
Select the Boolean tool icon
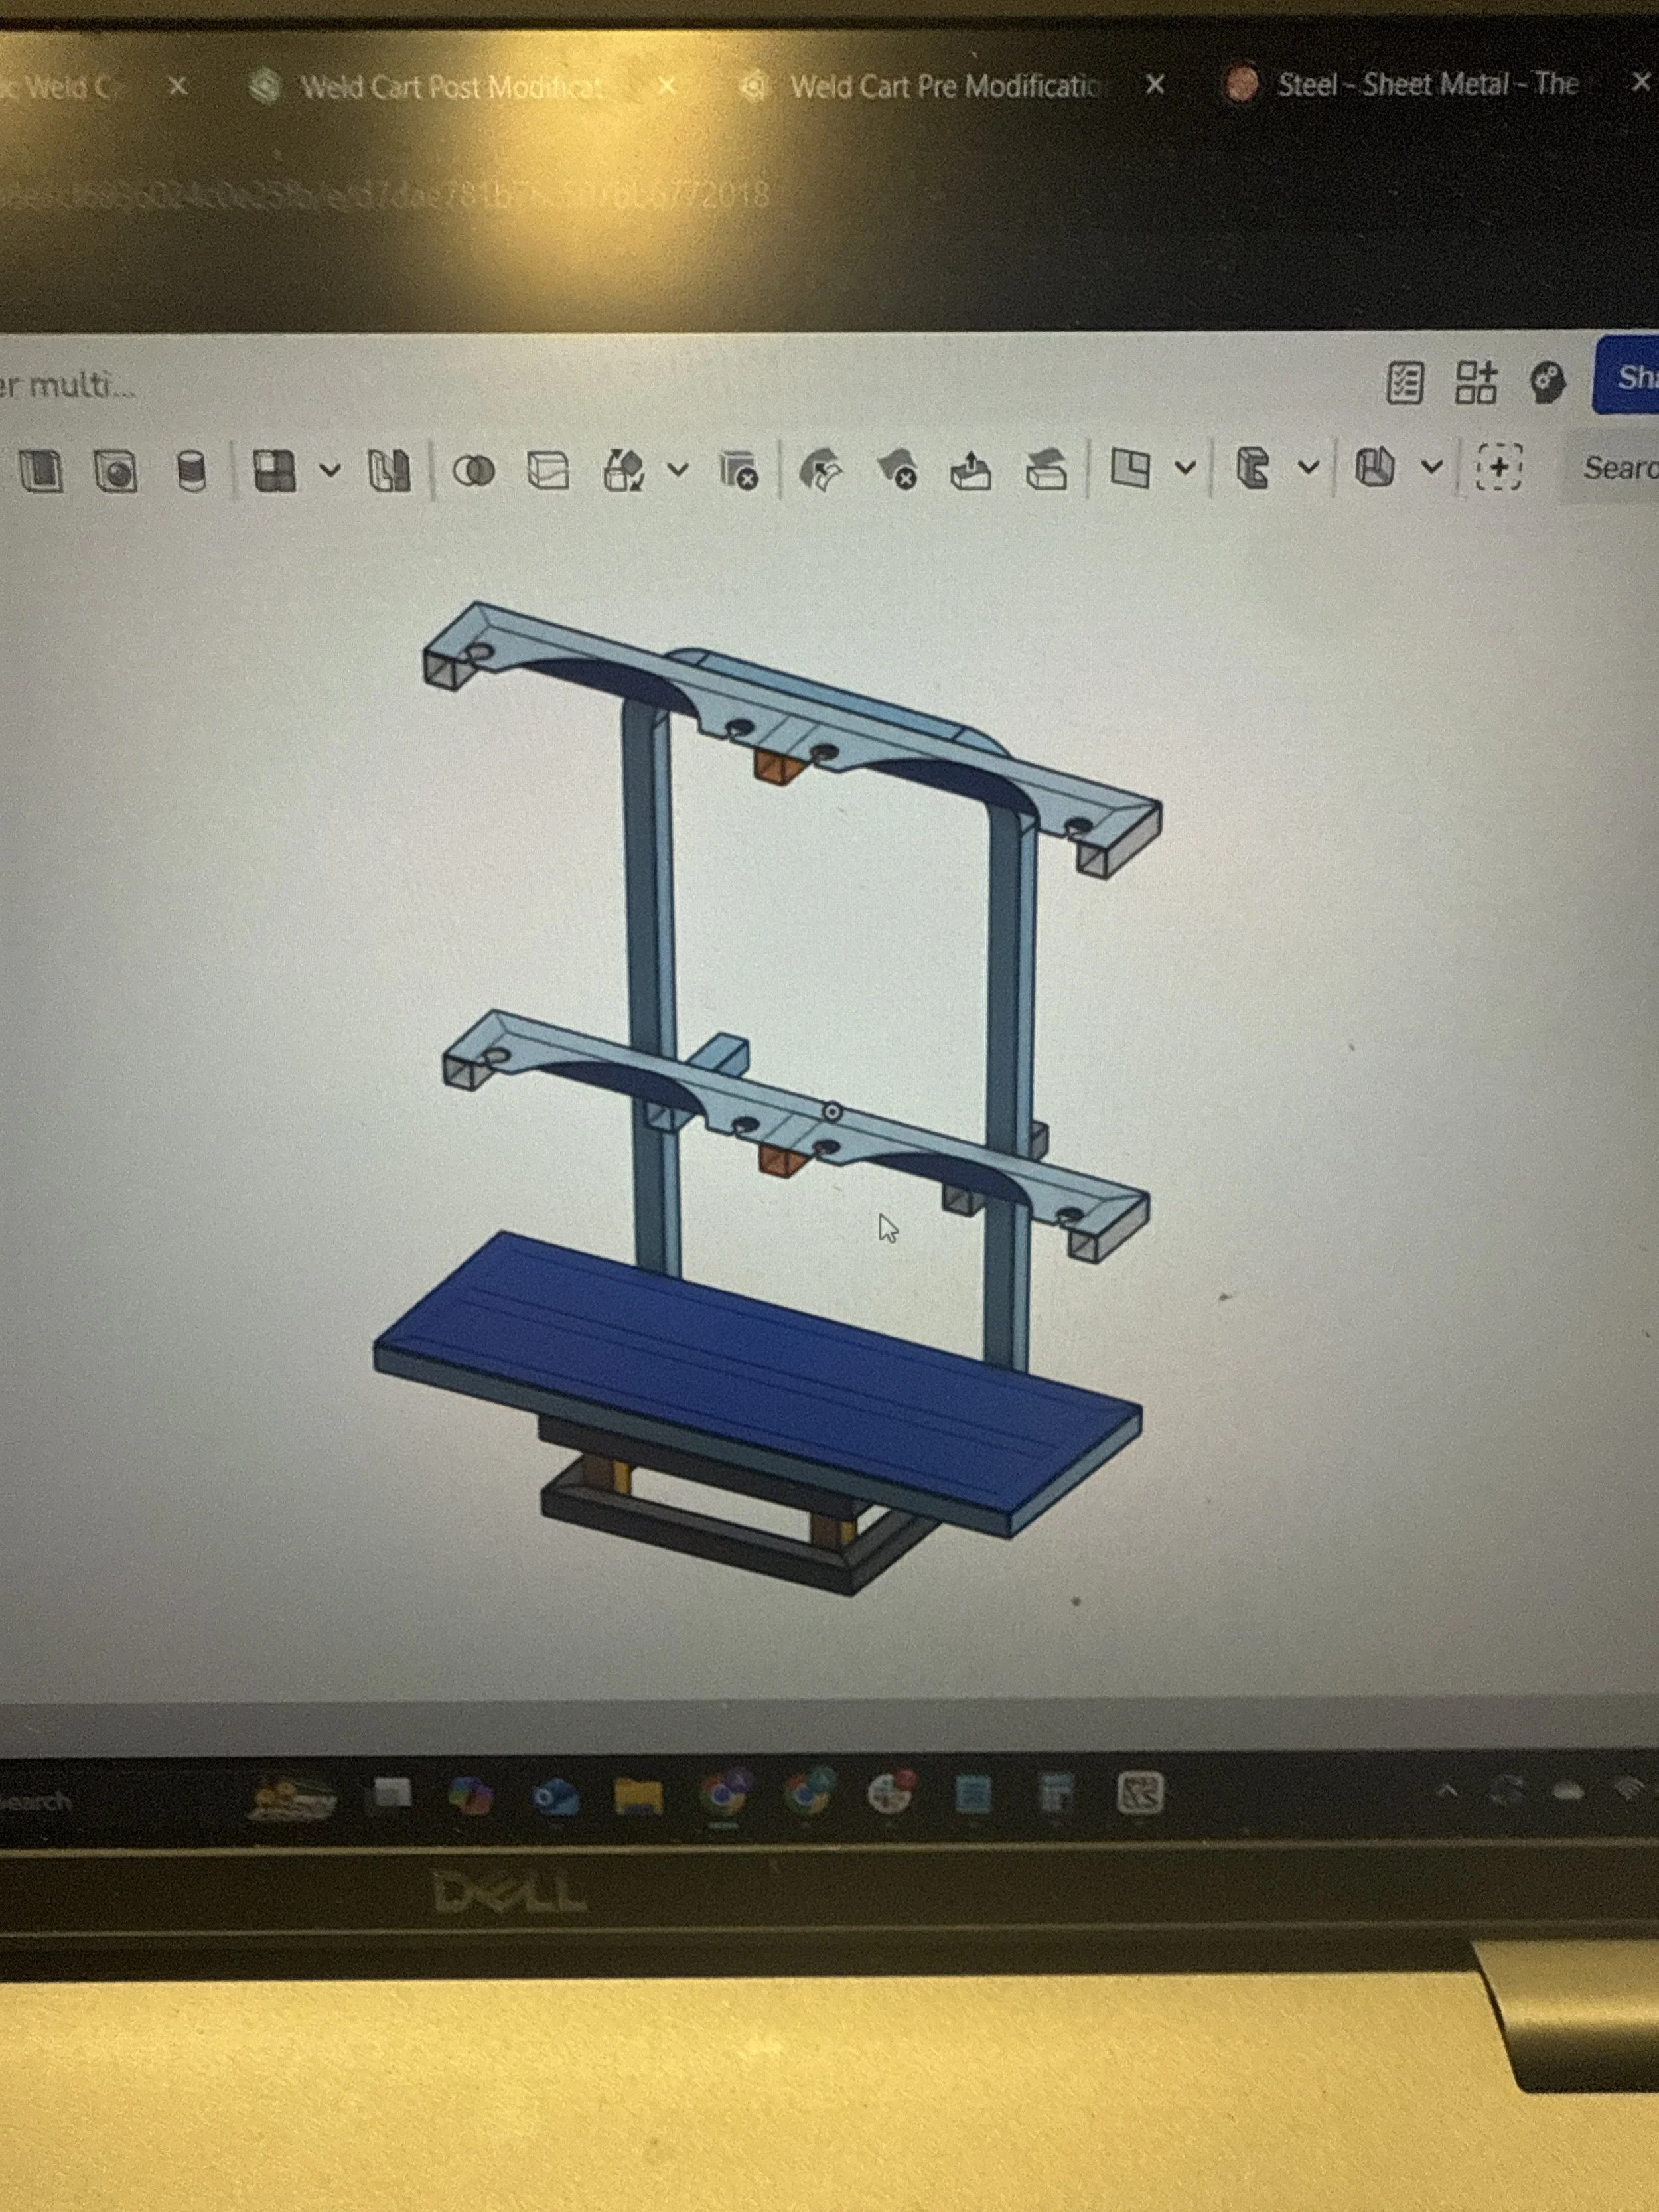tap(473, 470)
